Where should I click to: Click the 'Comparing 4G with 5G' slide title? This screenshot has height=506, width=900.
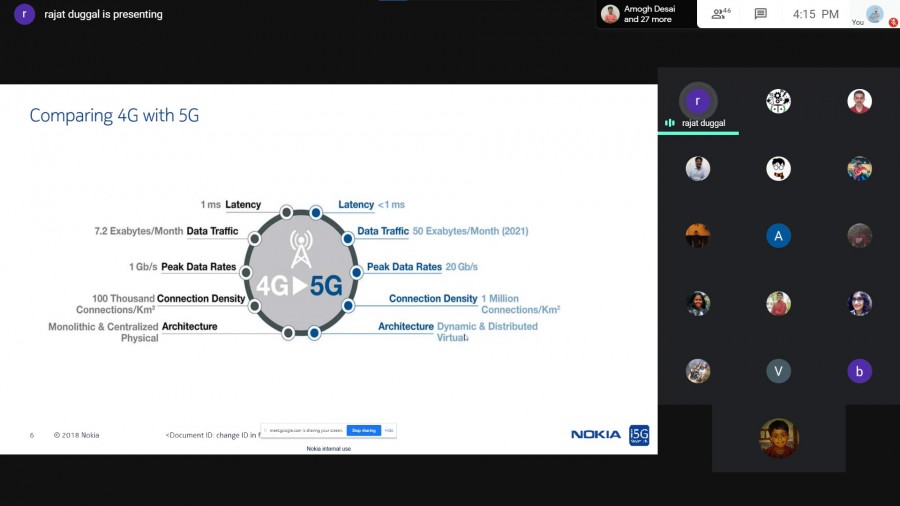(x=114, y=115)
